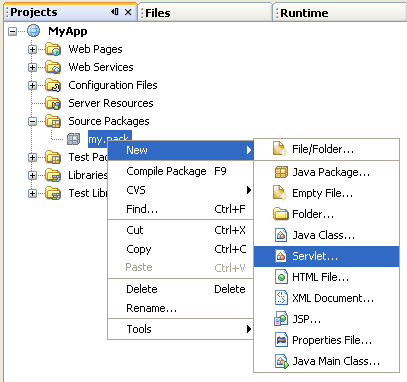Click the Libraries folder icon

(x=53, y=175)
